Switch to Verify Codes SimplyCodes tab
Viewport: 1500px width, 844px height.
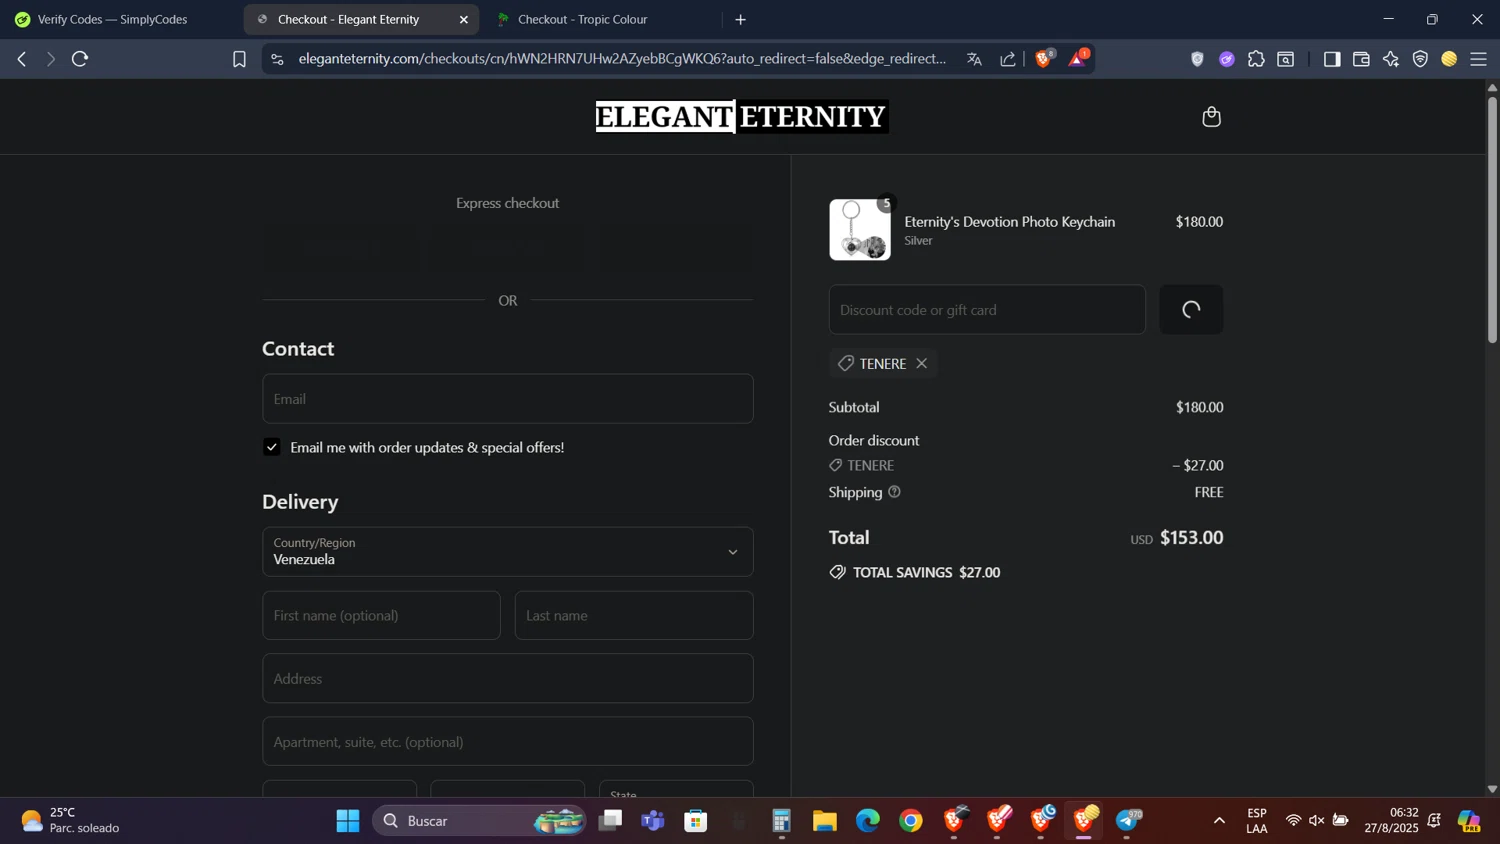point(112,19)
